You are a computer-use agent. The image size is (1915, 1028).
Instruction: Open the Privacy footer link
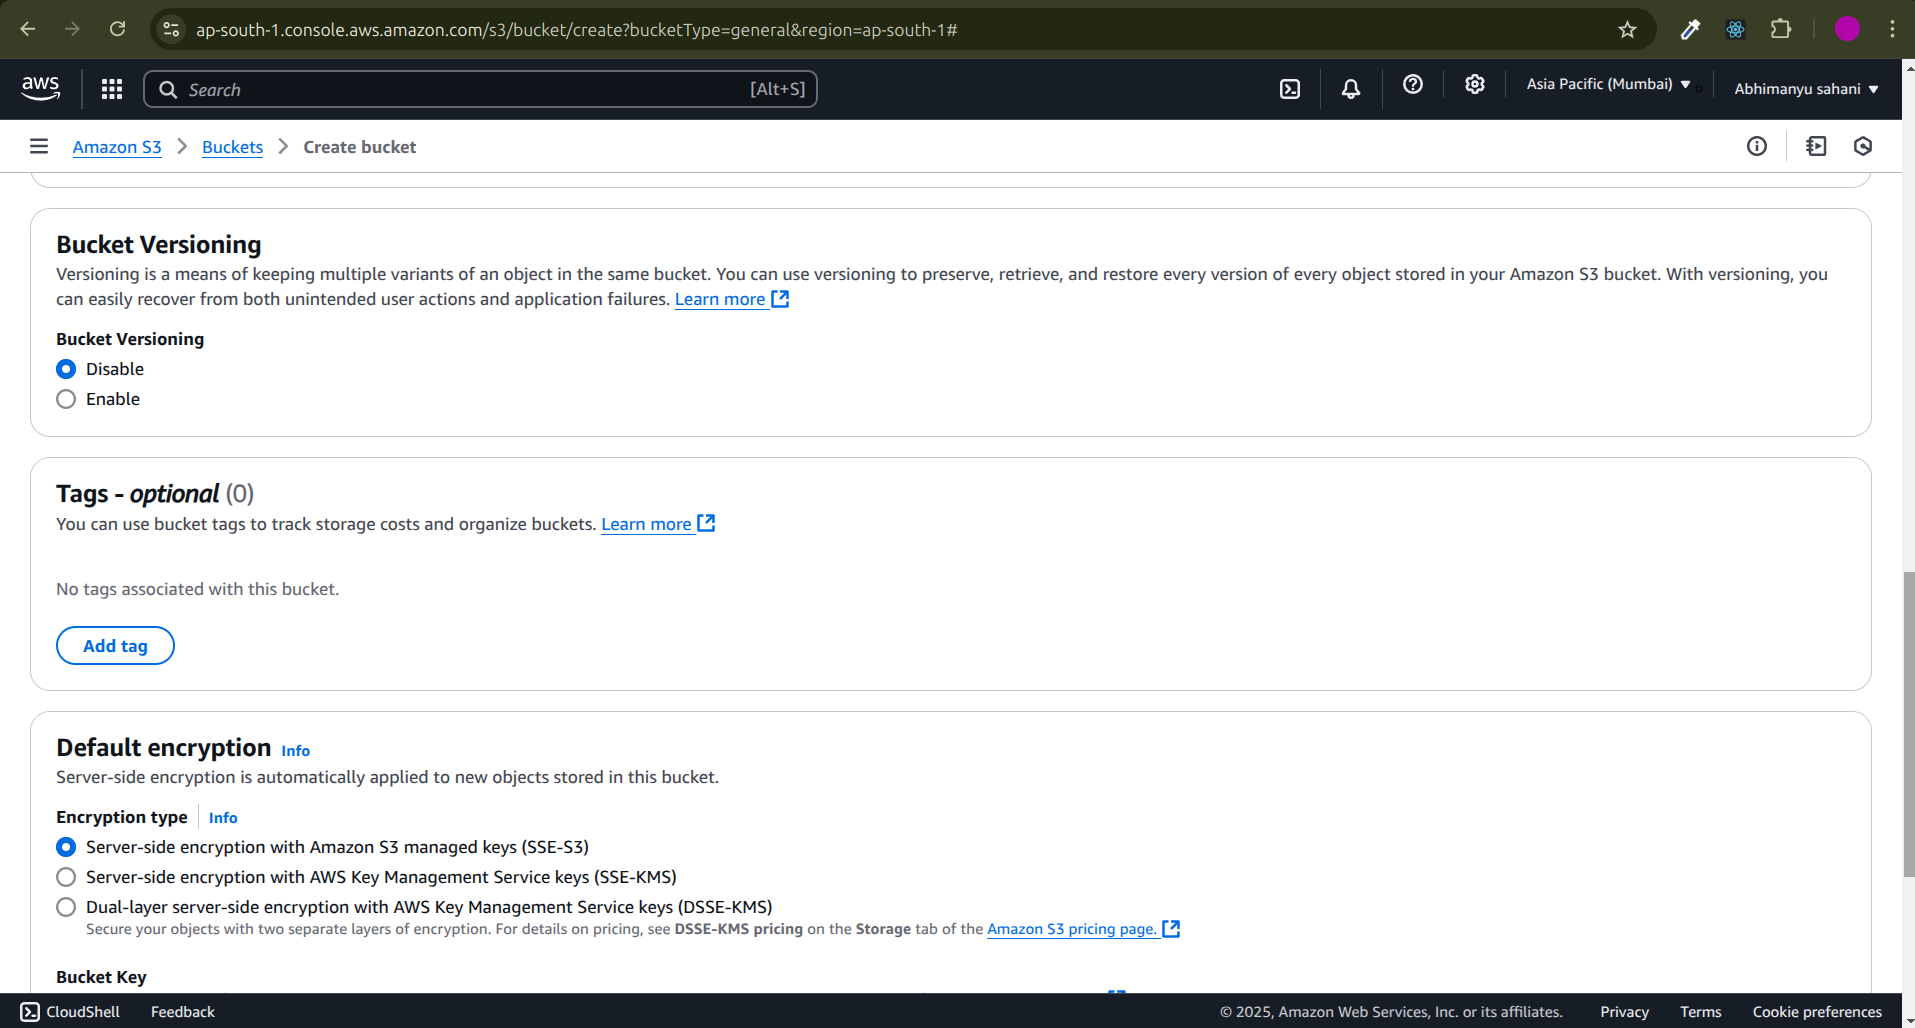coord(1624,1012)
